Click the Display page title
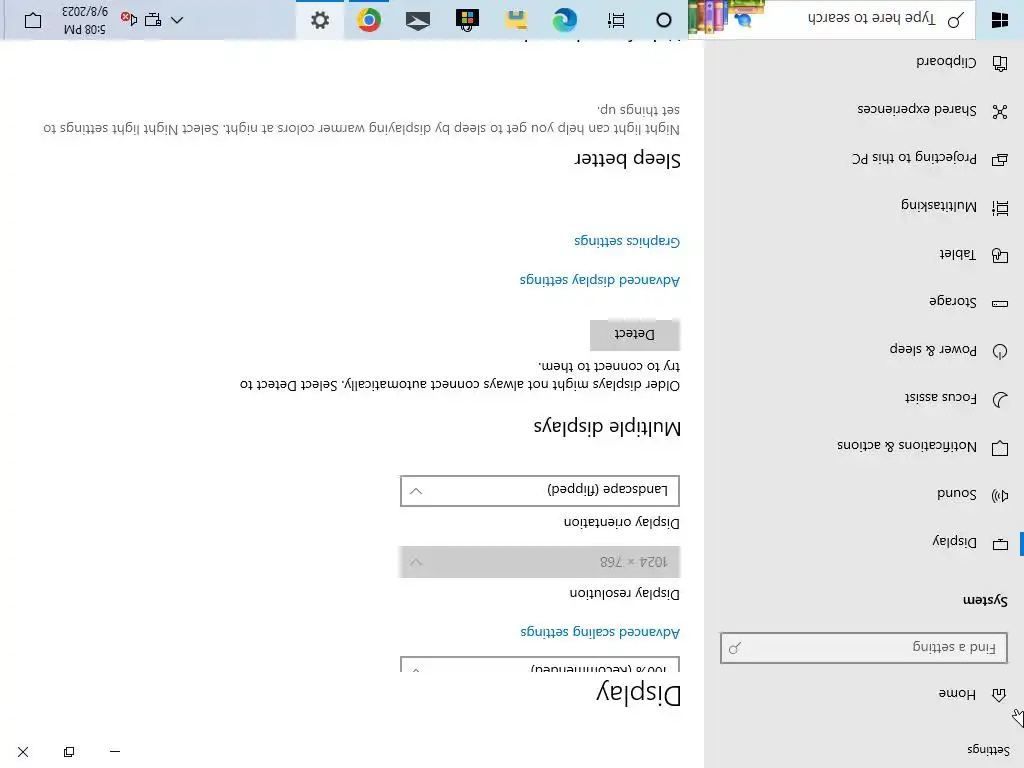Viewport: 1024px width, 768px height. pos(638,694)
